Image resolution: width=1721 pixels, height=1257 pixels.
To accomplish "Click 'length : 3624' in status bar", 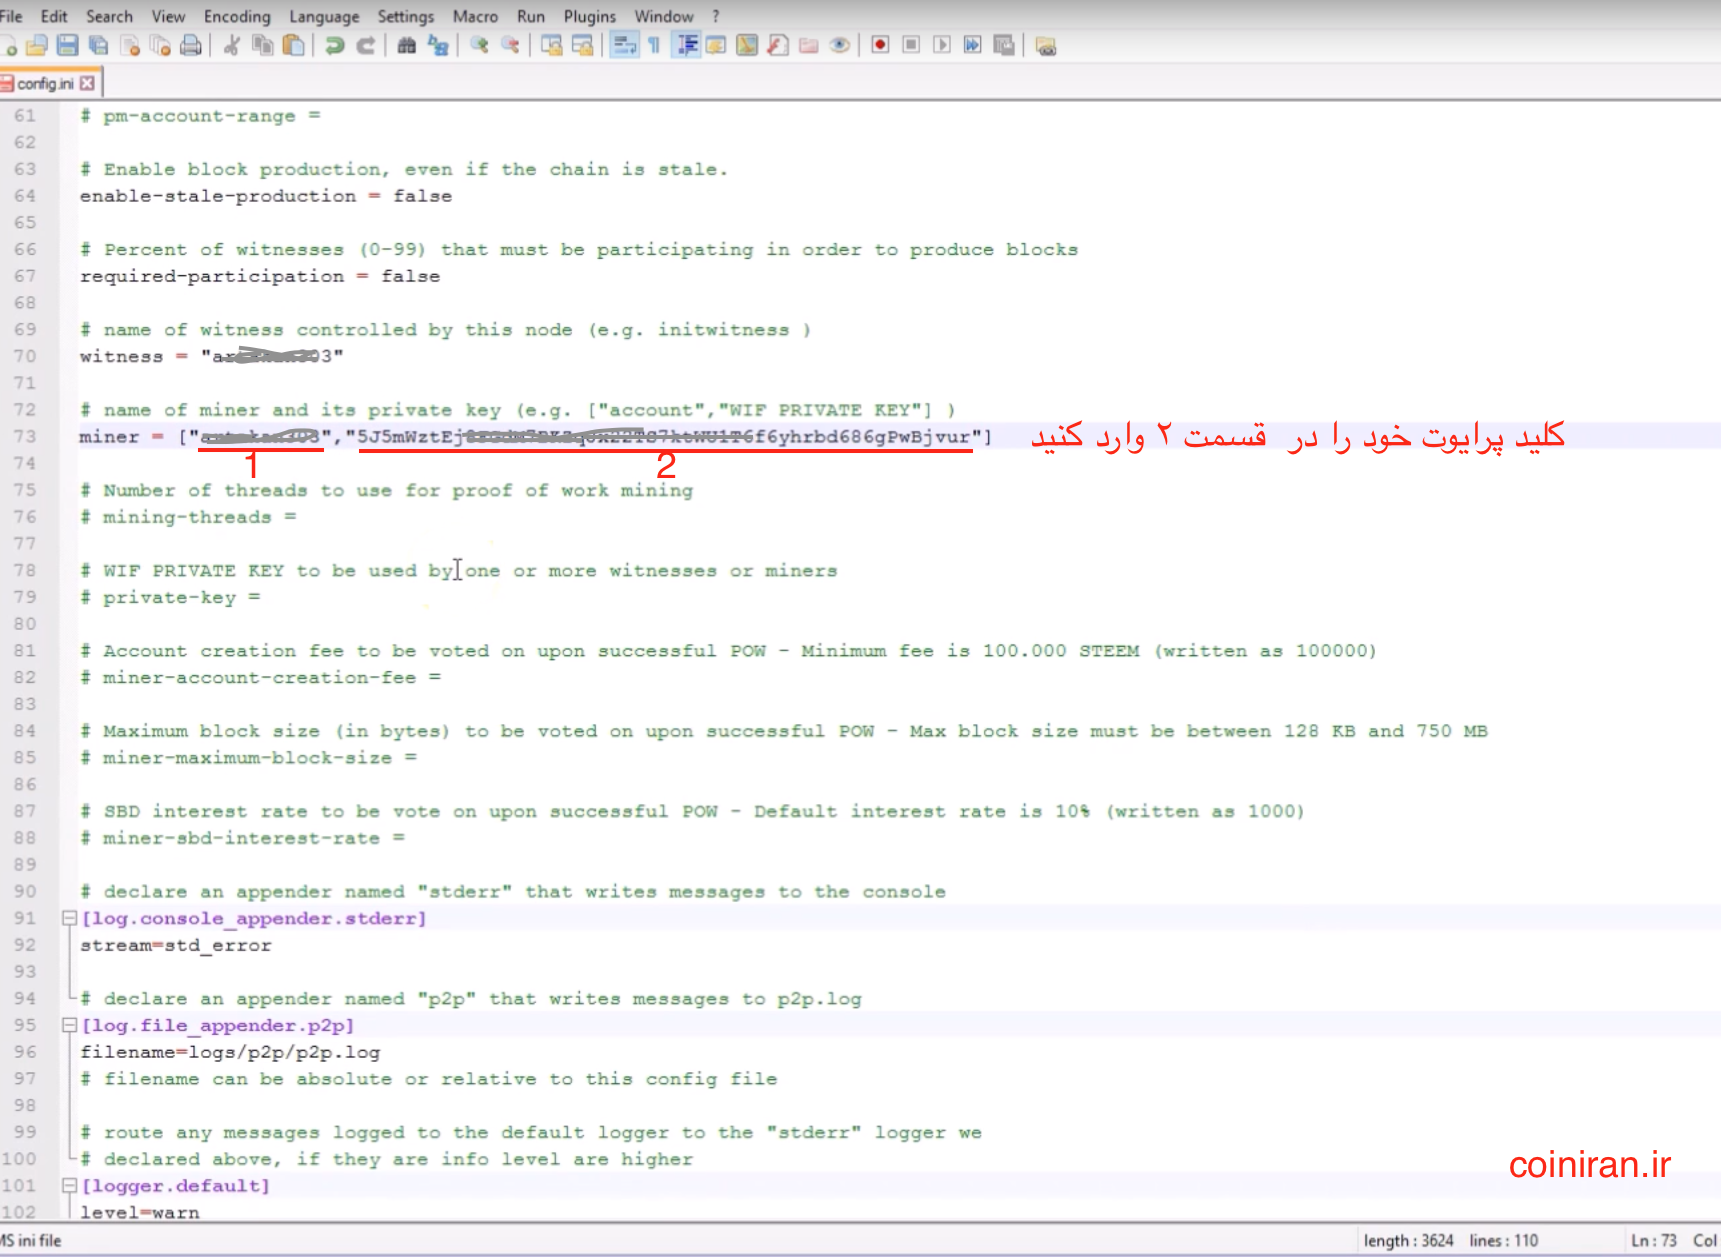I will tap(1408, 1240).
